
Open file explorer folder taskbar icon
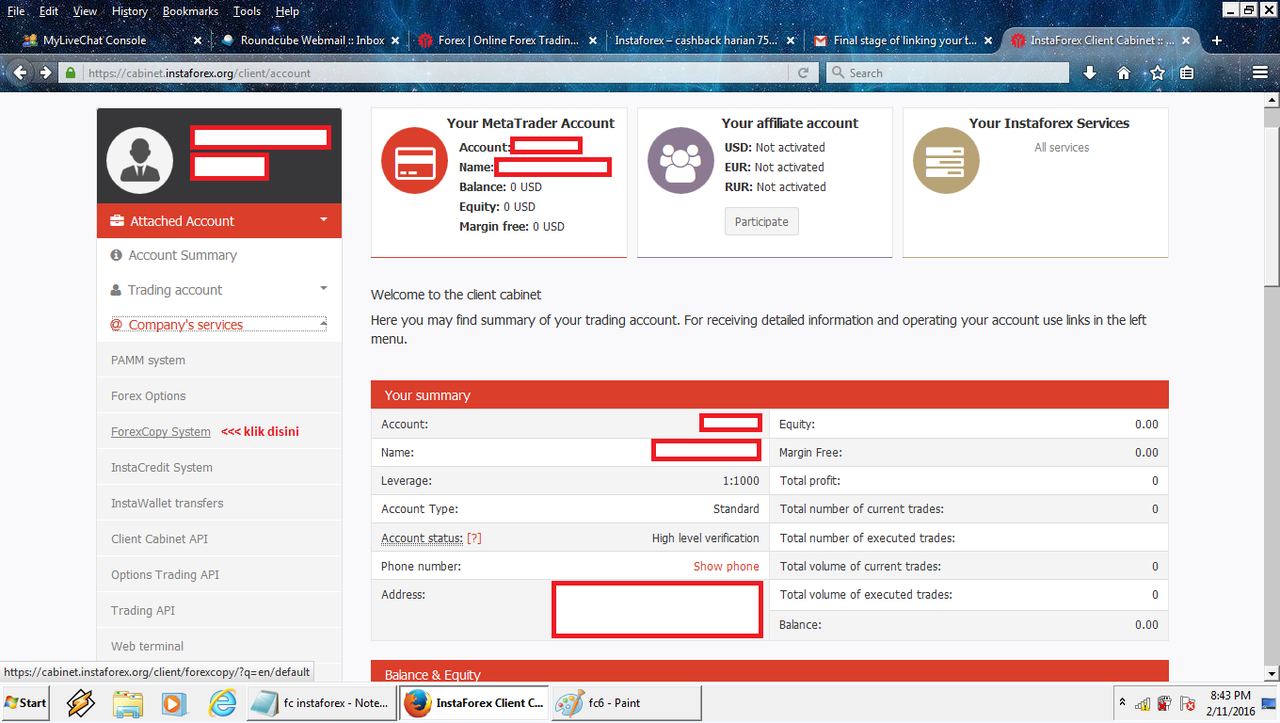tap(128, 703)
